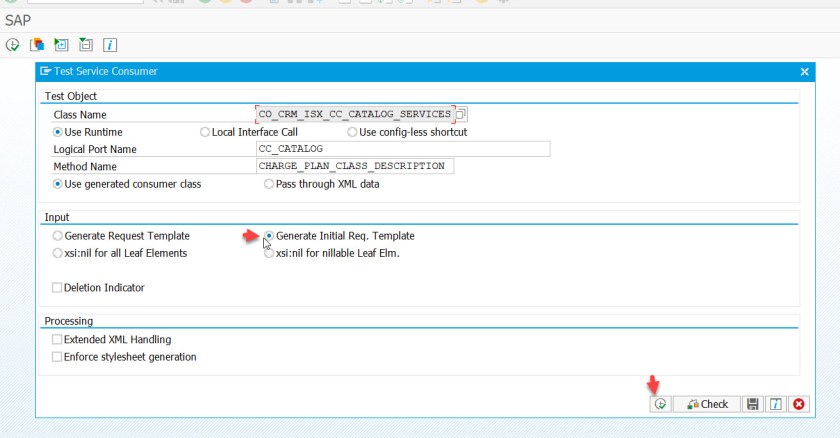
Task: Select Pass through XML data option
Action: [x=269, y=184]
